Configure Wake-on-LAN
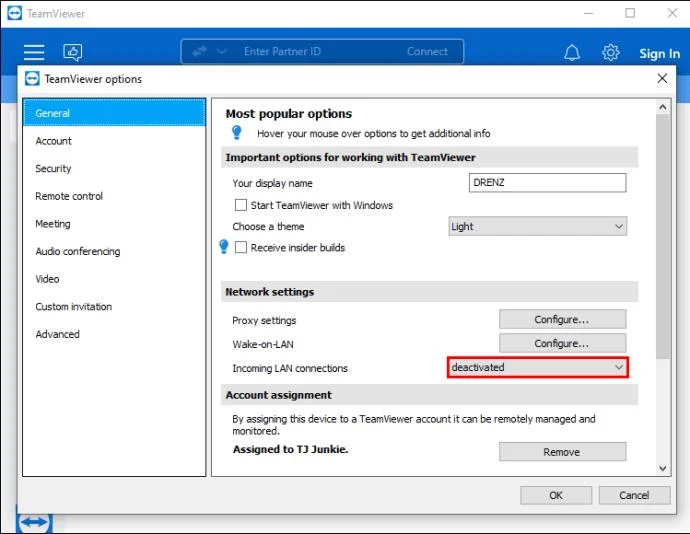Screen dimensions: 690x534 pyautogui.click(x=562, y=343)
